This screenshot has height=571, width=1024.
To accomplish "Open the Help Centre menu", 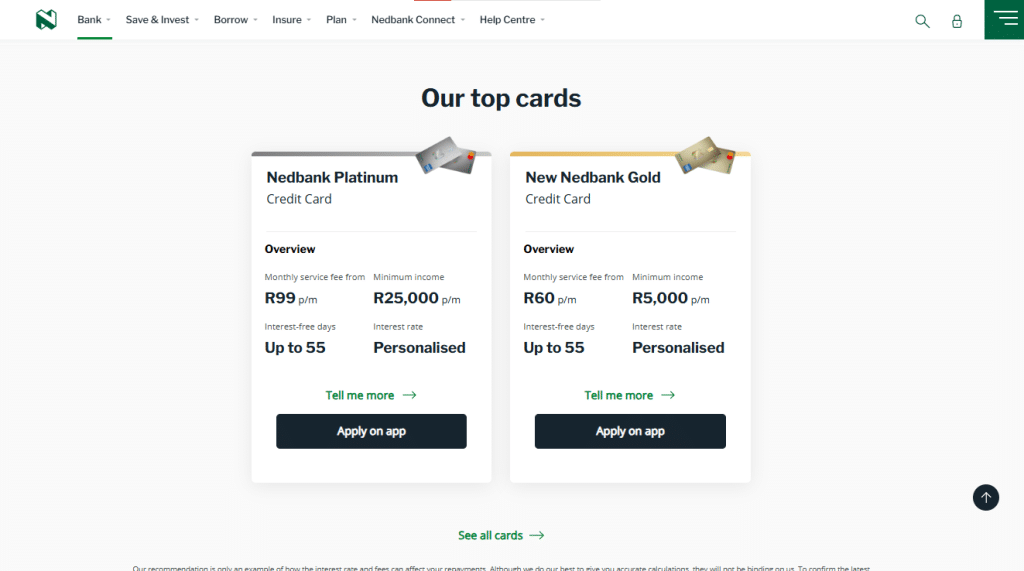I will point(512,20).
